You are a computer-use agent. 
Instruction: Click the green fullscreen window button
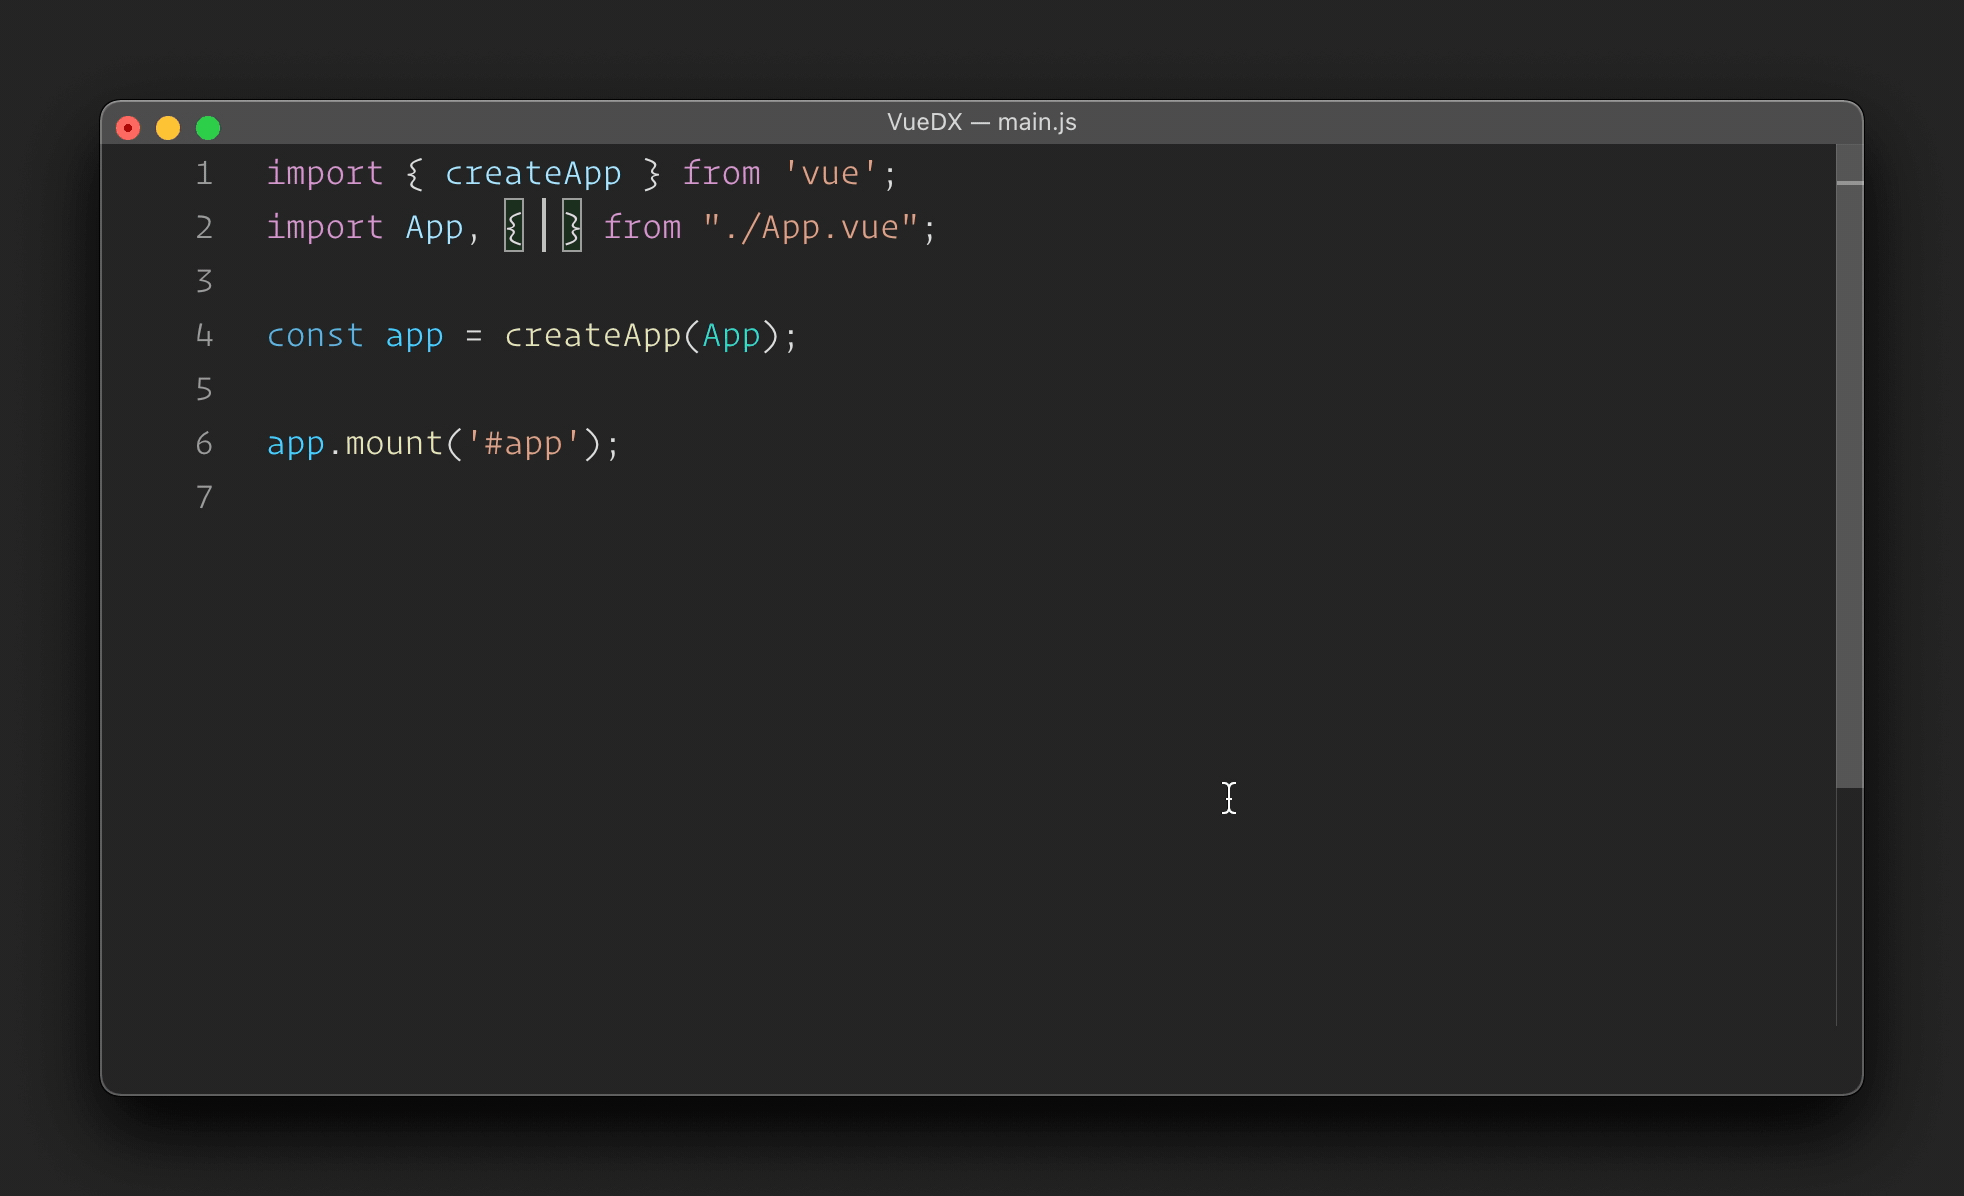pyautogui.click(x=208, y=128)
